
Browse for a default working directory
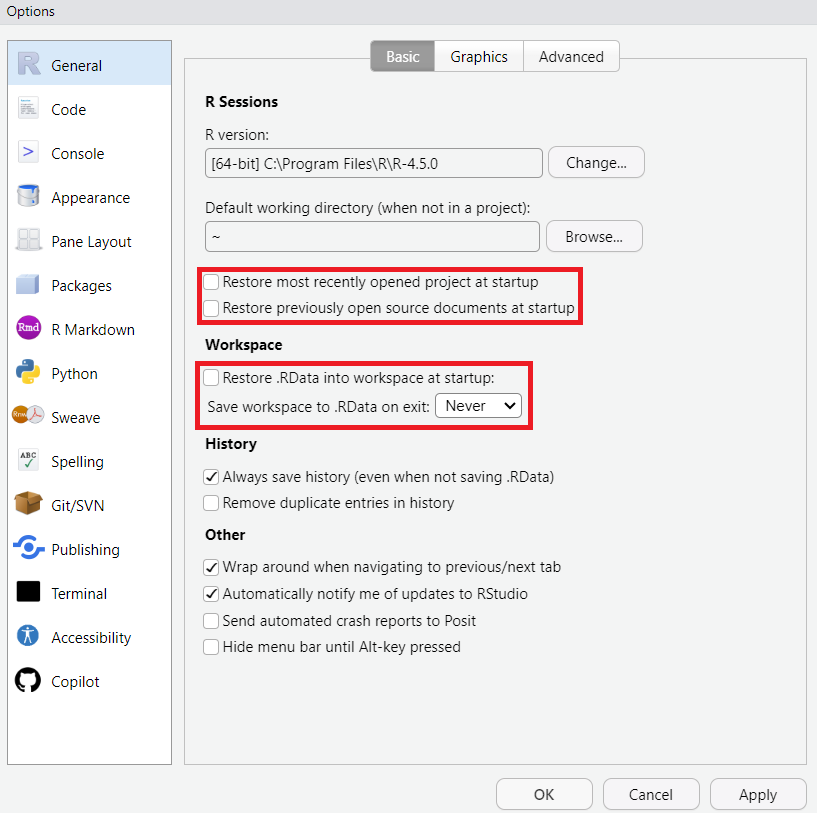(594, 236)
